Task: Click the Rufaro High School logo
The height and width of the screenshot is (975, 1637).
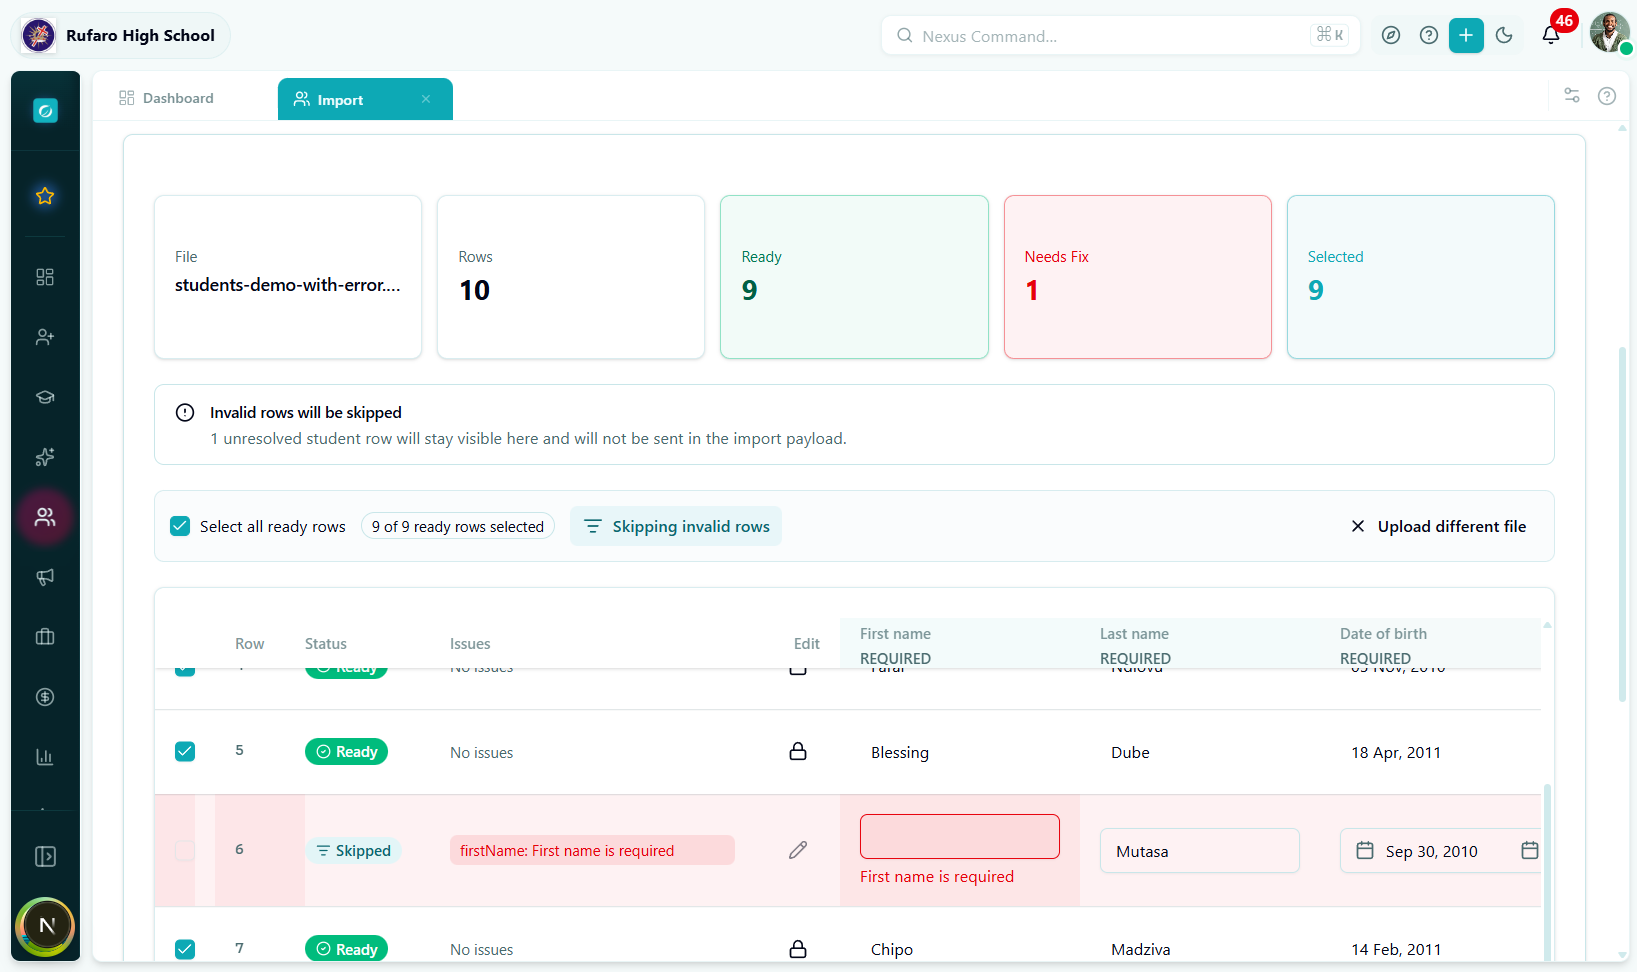Action: (39, 36)
